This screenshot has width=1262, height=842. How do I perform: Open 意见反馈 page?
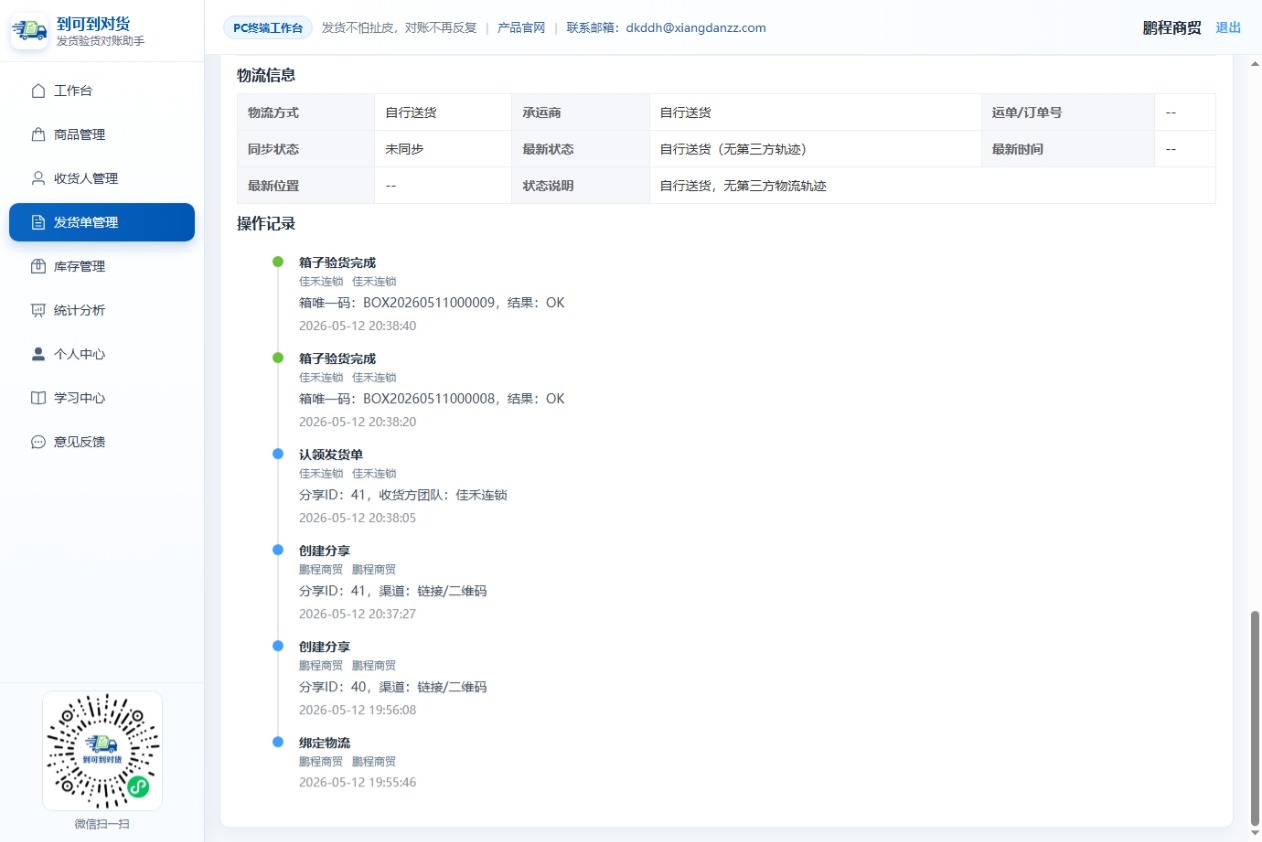click(x=102, y=442)
